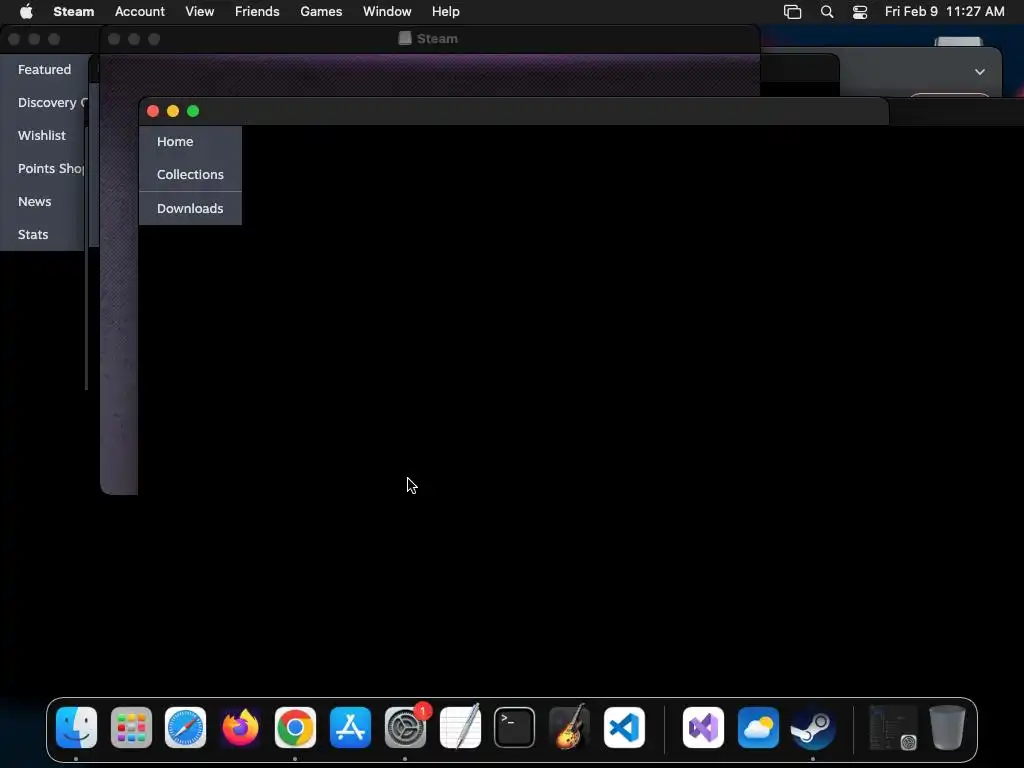This screenshot has width=1024, height=768.
Task: Open GarageBand guitar icon in dock
Action: pyautogui.click(x=569, y=728)
